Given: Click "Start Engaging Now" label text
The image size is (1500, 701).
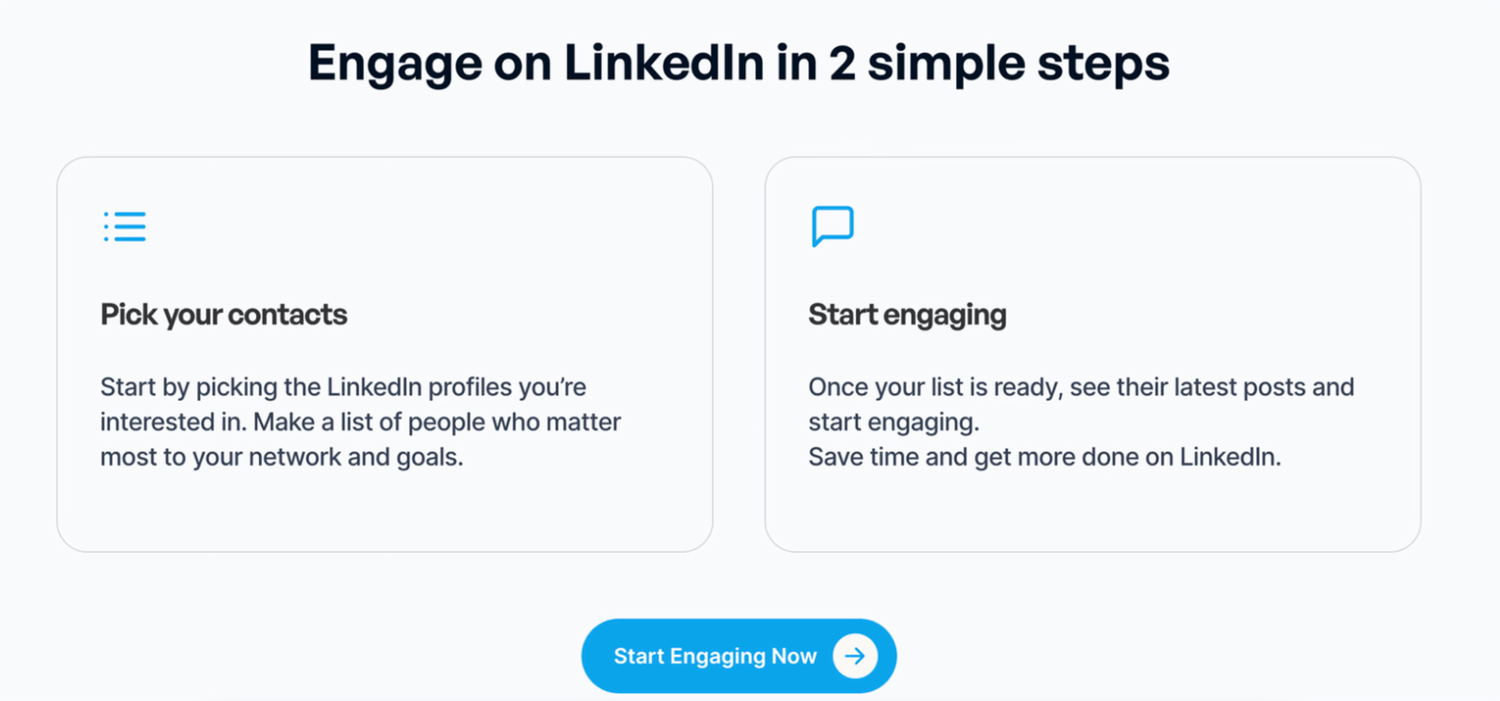Looking at the screenshot, I should [715, 656].
